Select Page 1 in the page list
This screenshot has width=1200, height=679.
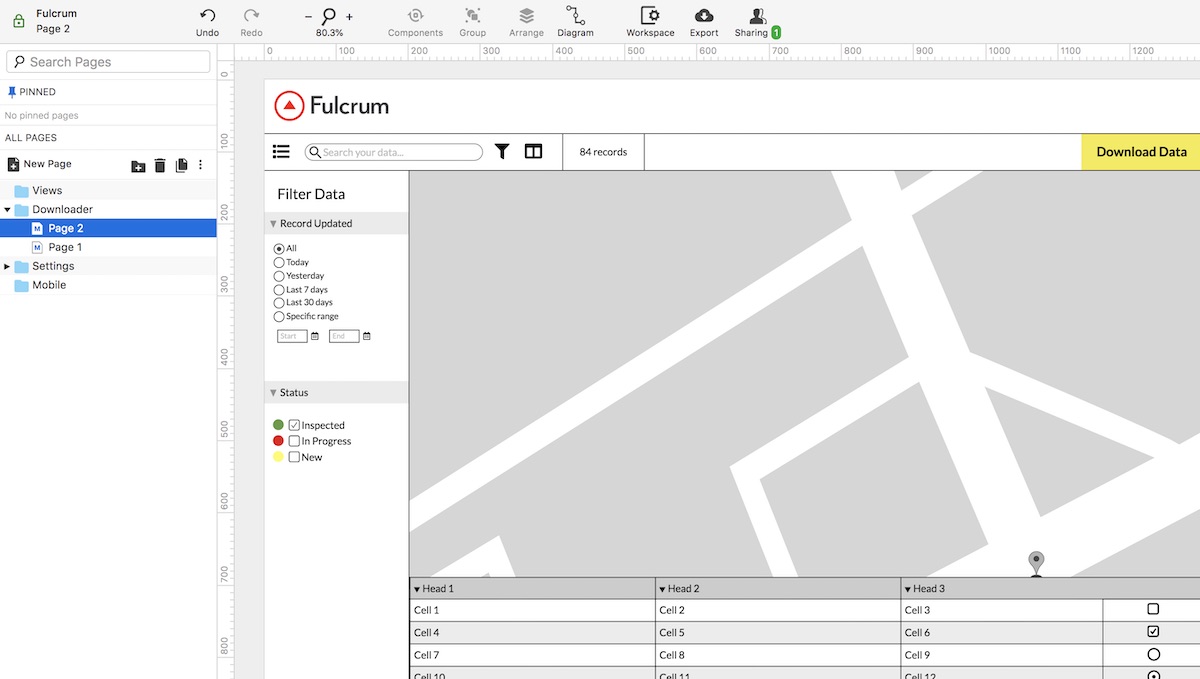tap(65, 247)
